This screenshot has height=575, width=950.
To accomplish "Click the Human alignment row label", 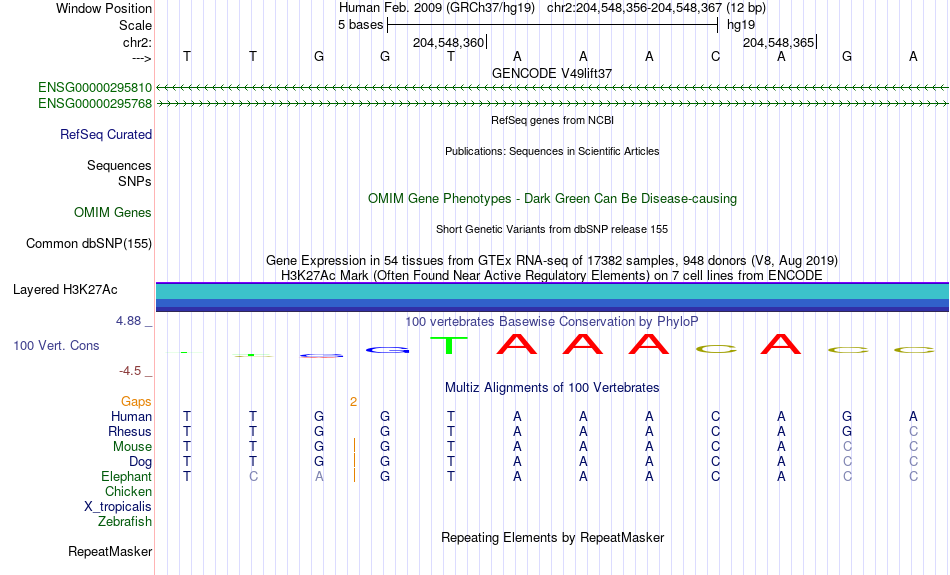I will [131, 417].
